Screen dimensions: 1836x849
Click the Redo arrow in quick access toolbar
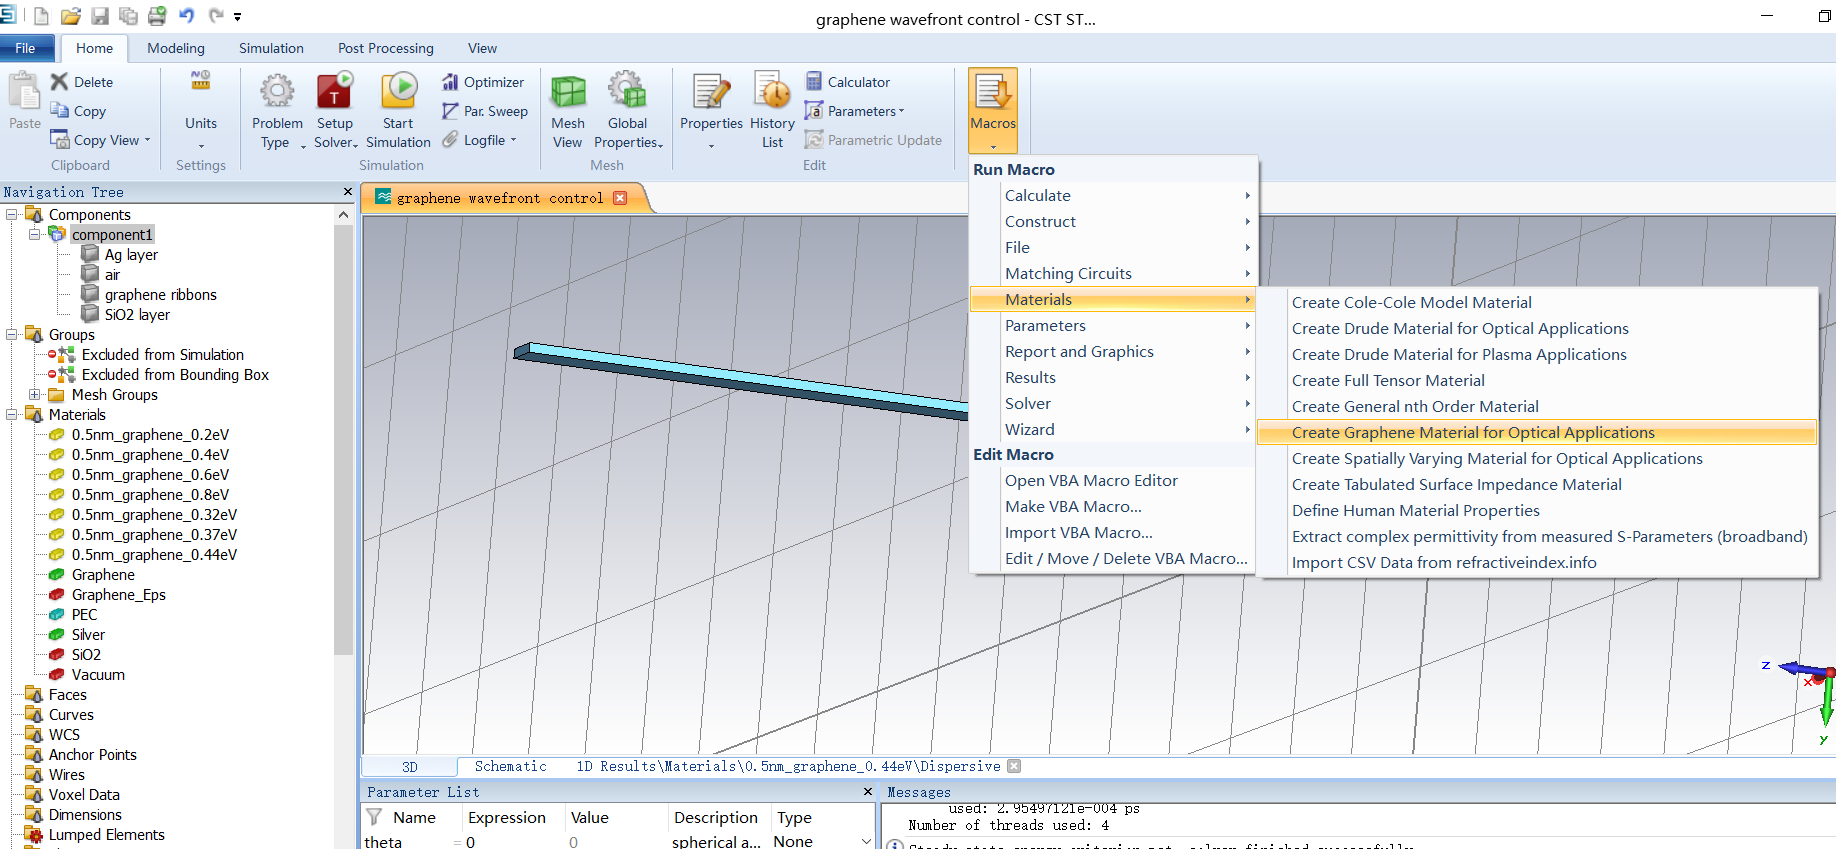pos(216,16)
